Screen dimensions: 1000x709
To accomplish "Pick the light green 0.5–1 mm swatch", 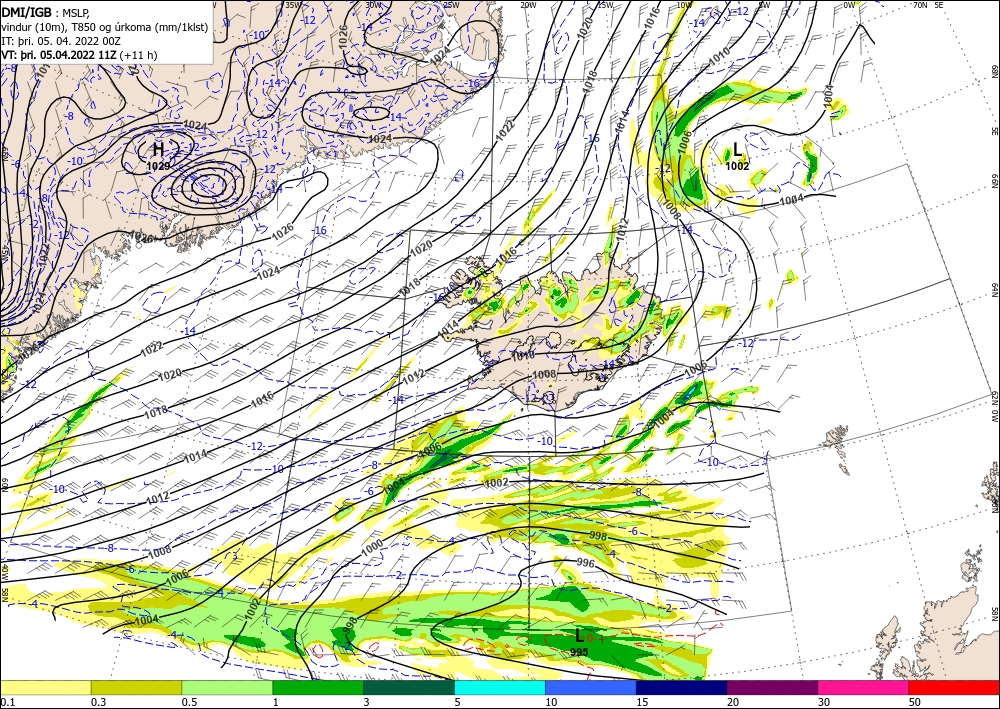I will coord(227,687).
